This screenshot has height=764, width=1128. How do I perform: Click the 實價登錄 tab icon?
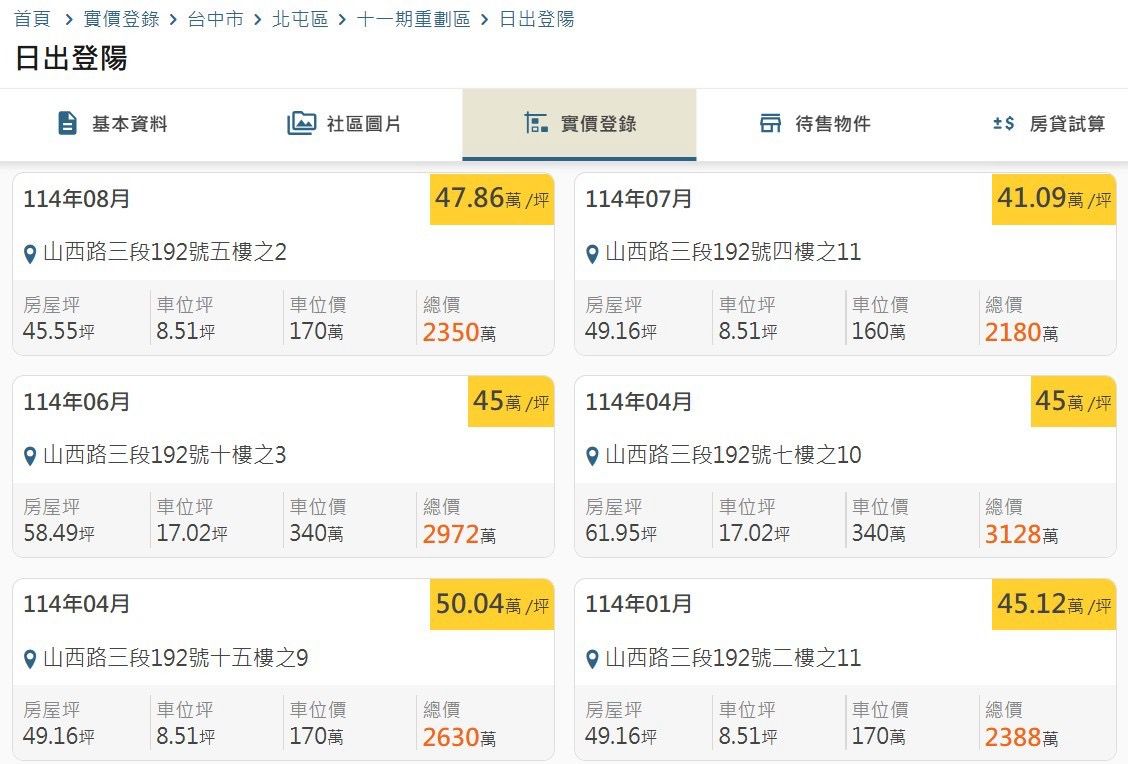coord(536,124)
